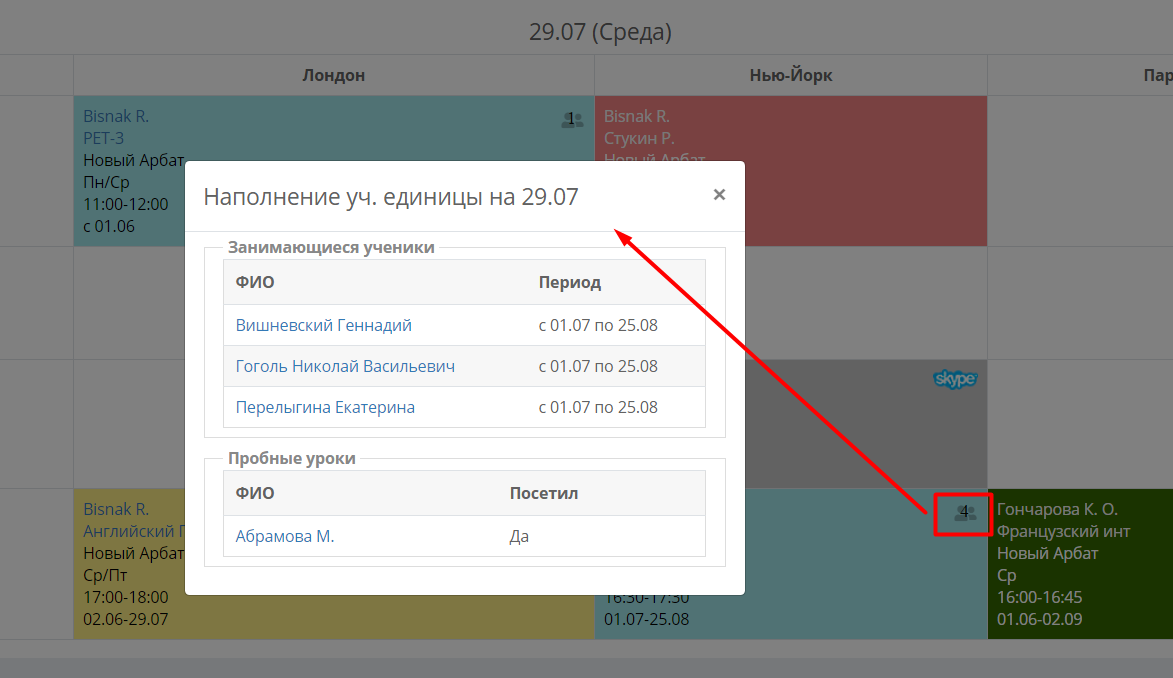
Task: Click time 16:00-16:45 in green lesson
Action: click(1039, 598)
